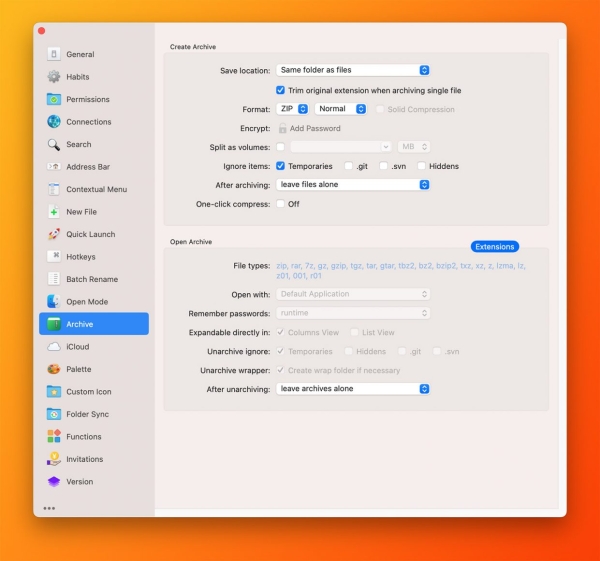Click the Batch Rename icon

point(54,279)
